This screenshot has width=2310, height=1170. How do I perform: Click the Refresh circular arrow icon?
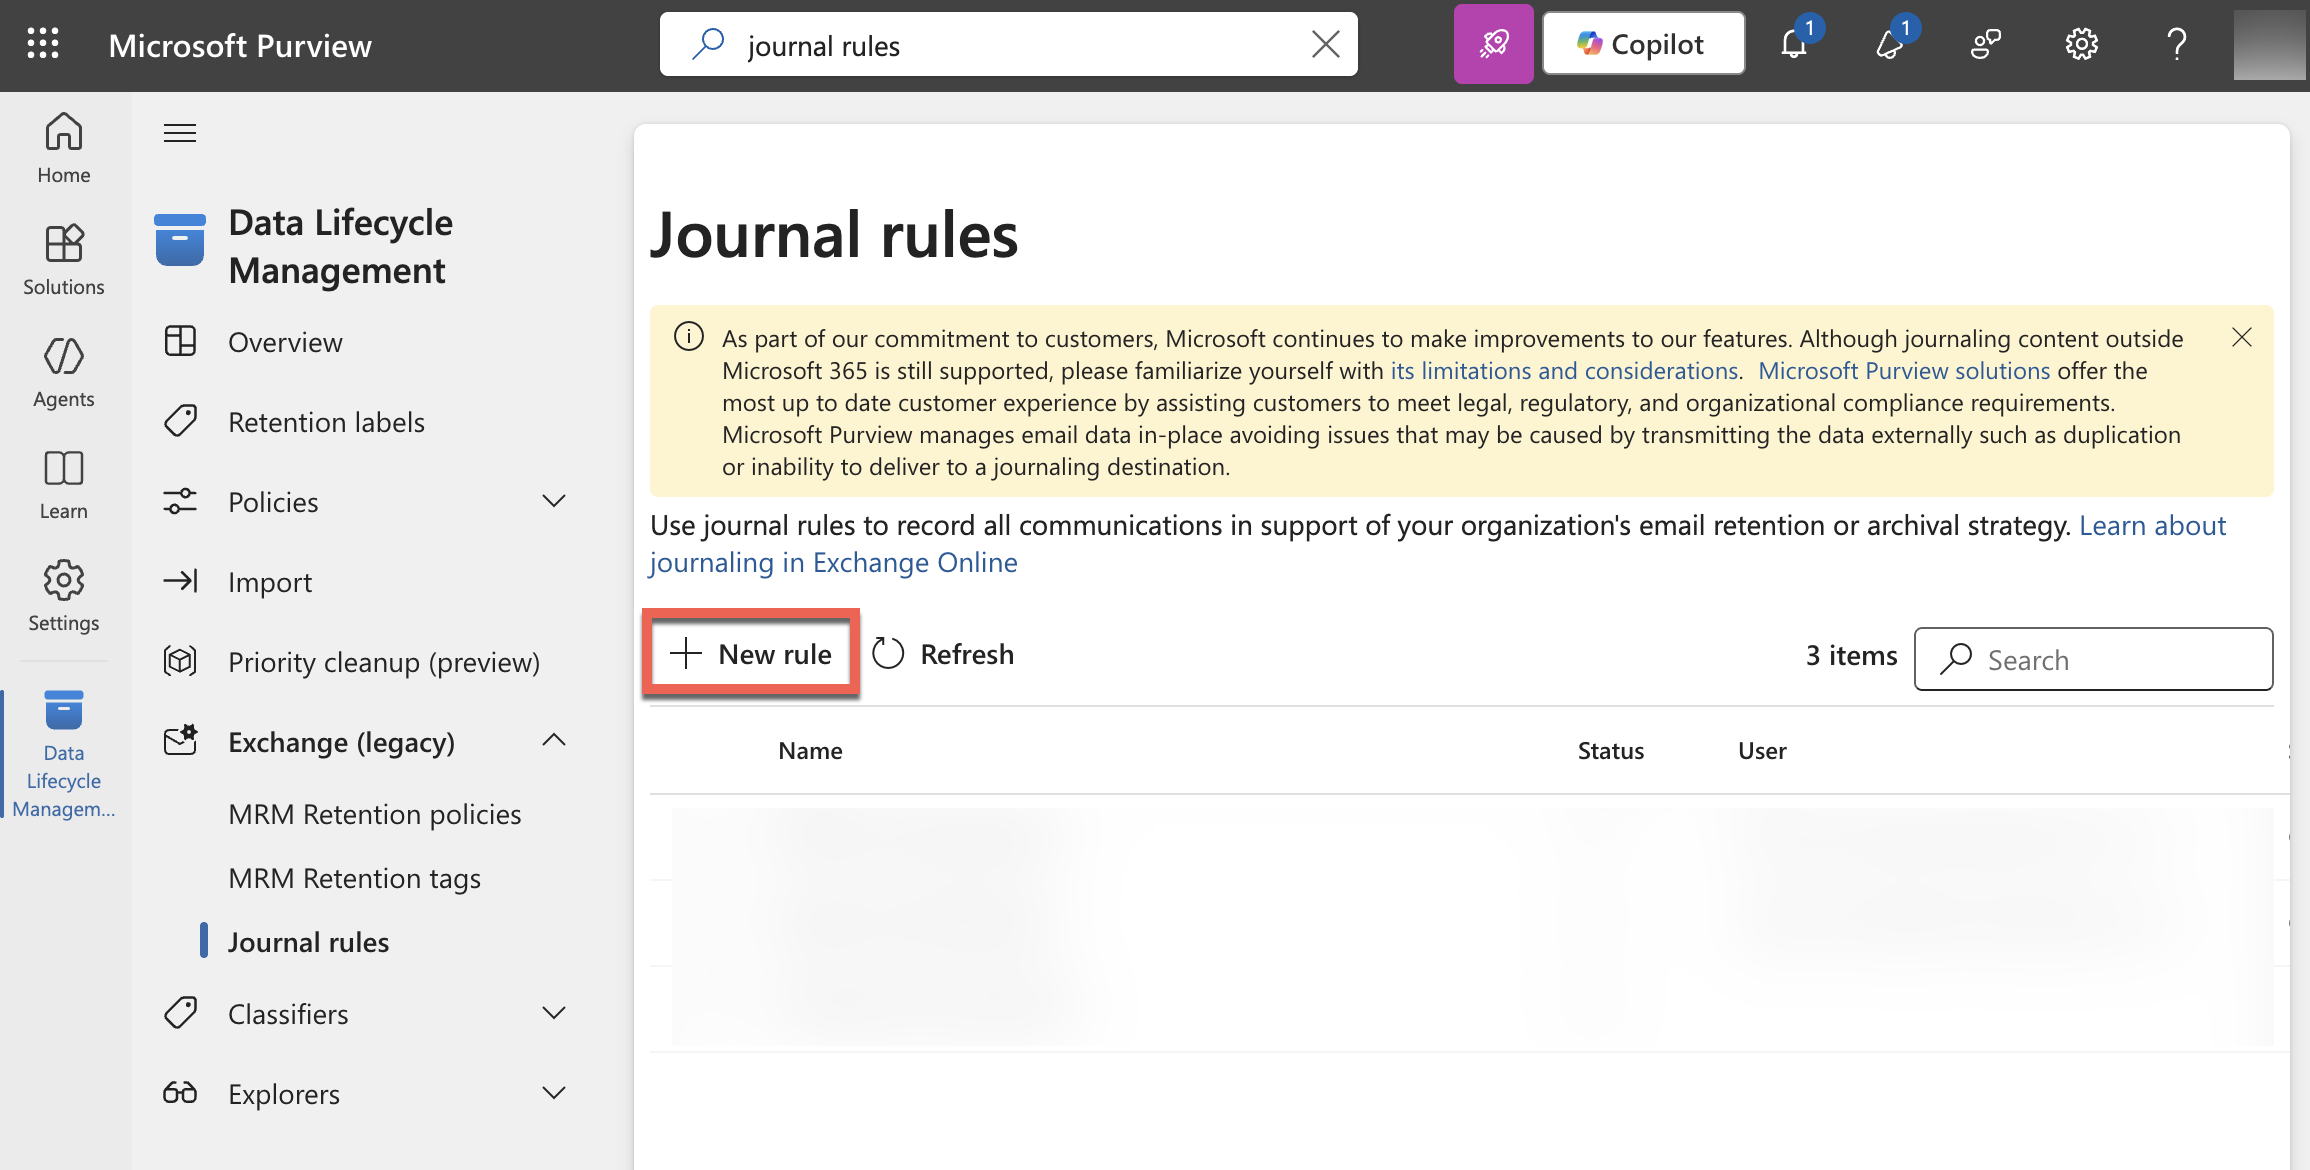click(888, 654)
